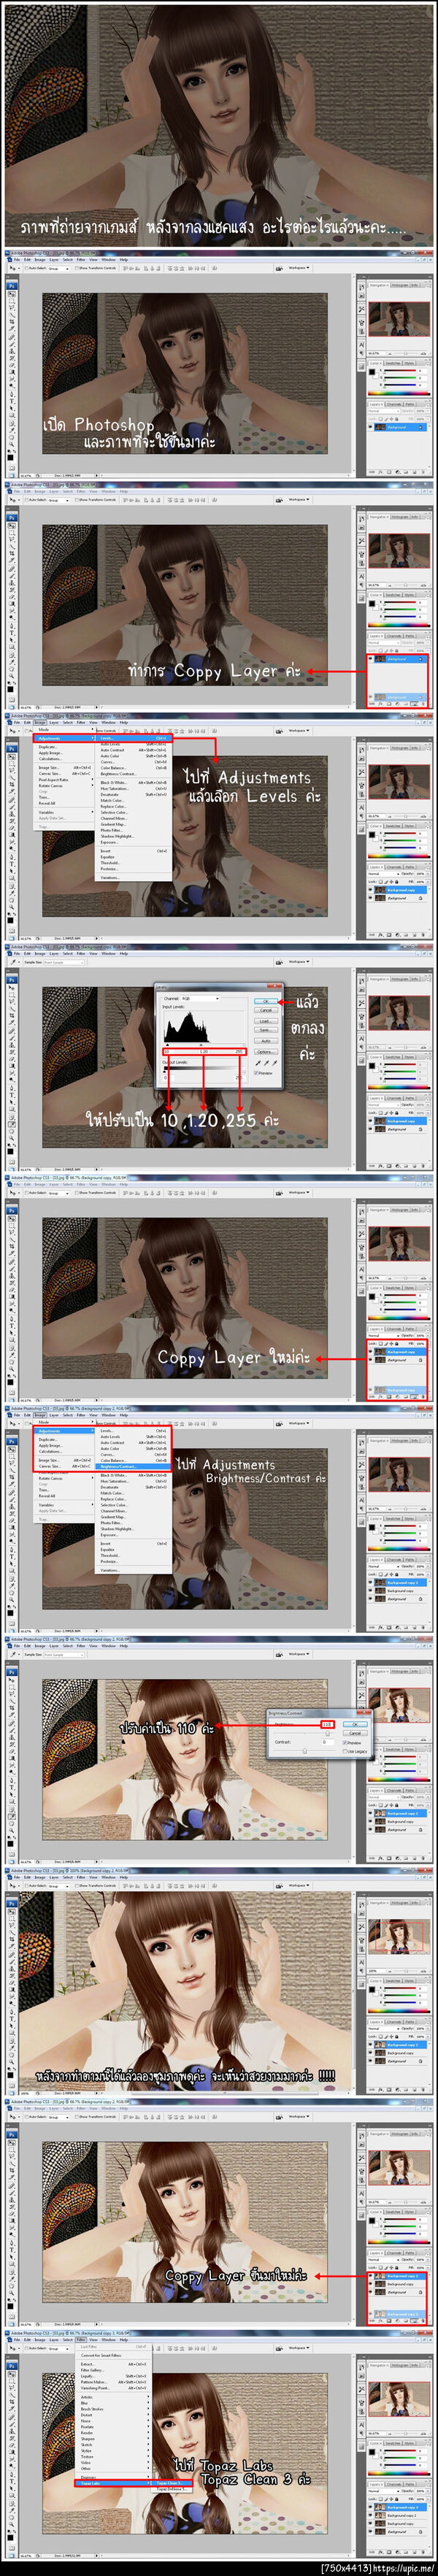
Task: Open Channel RGB dropdown in Levels dialog
Action: [201, 999]
